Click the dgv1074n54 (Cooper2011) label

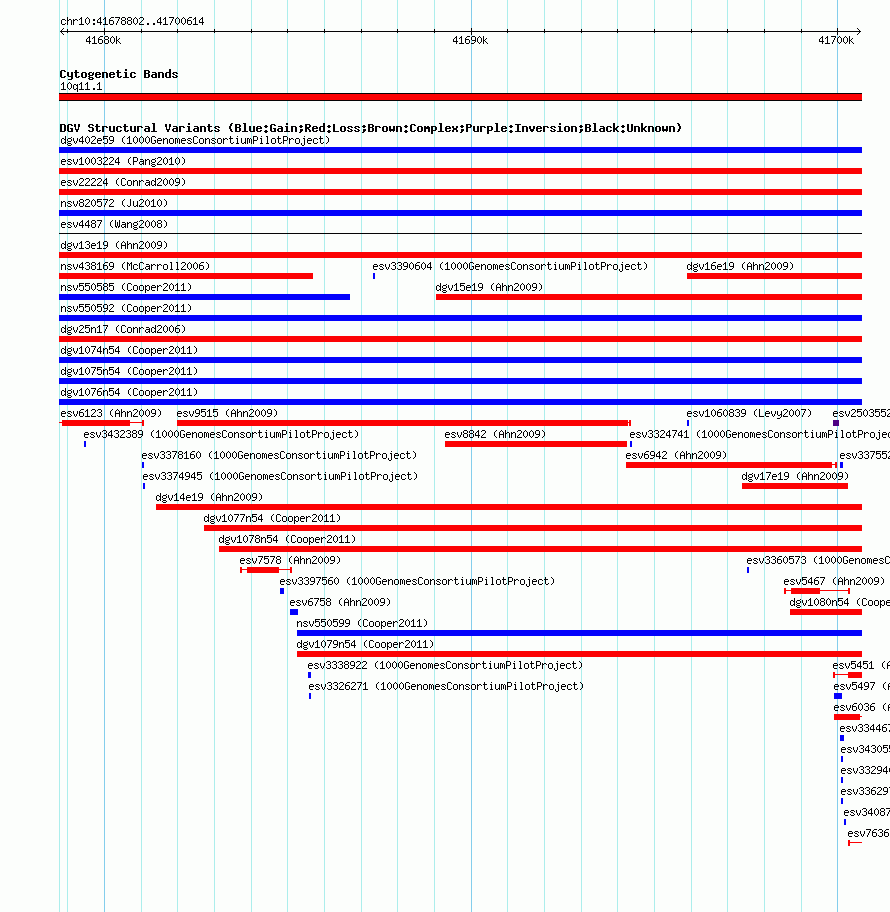point(129,350)
